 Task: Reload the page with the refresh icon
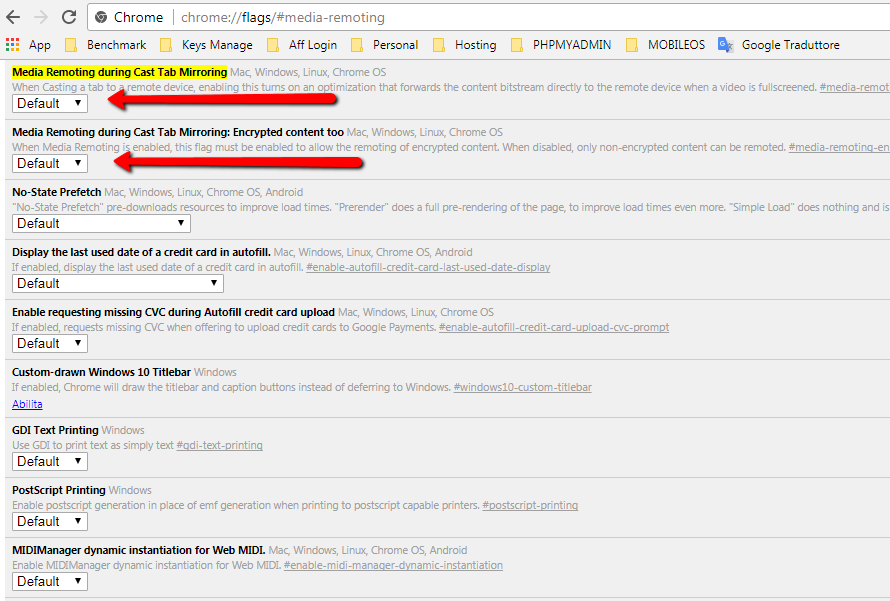[x=69, y=17]
